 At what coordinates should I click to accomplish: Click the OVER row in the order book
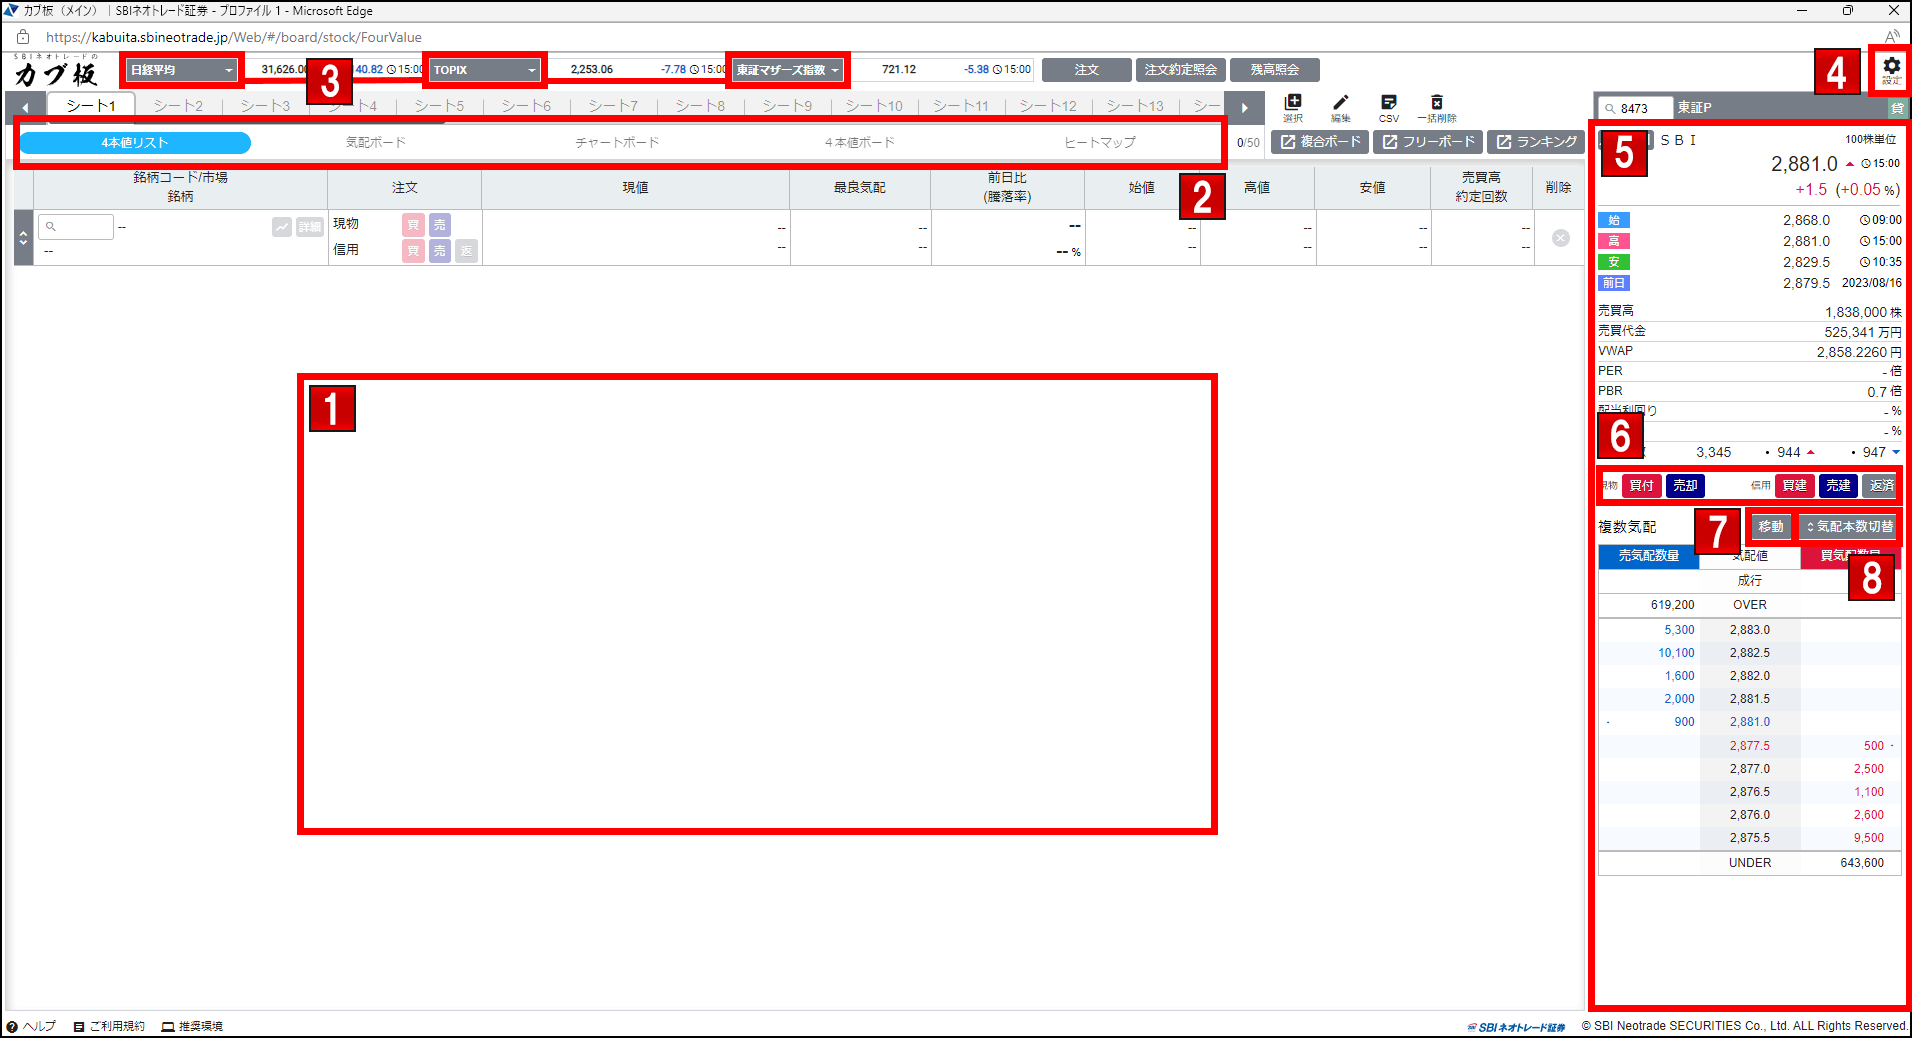1750,605
